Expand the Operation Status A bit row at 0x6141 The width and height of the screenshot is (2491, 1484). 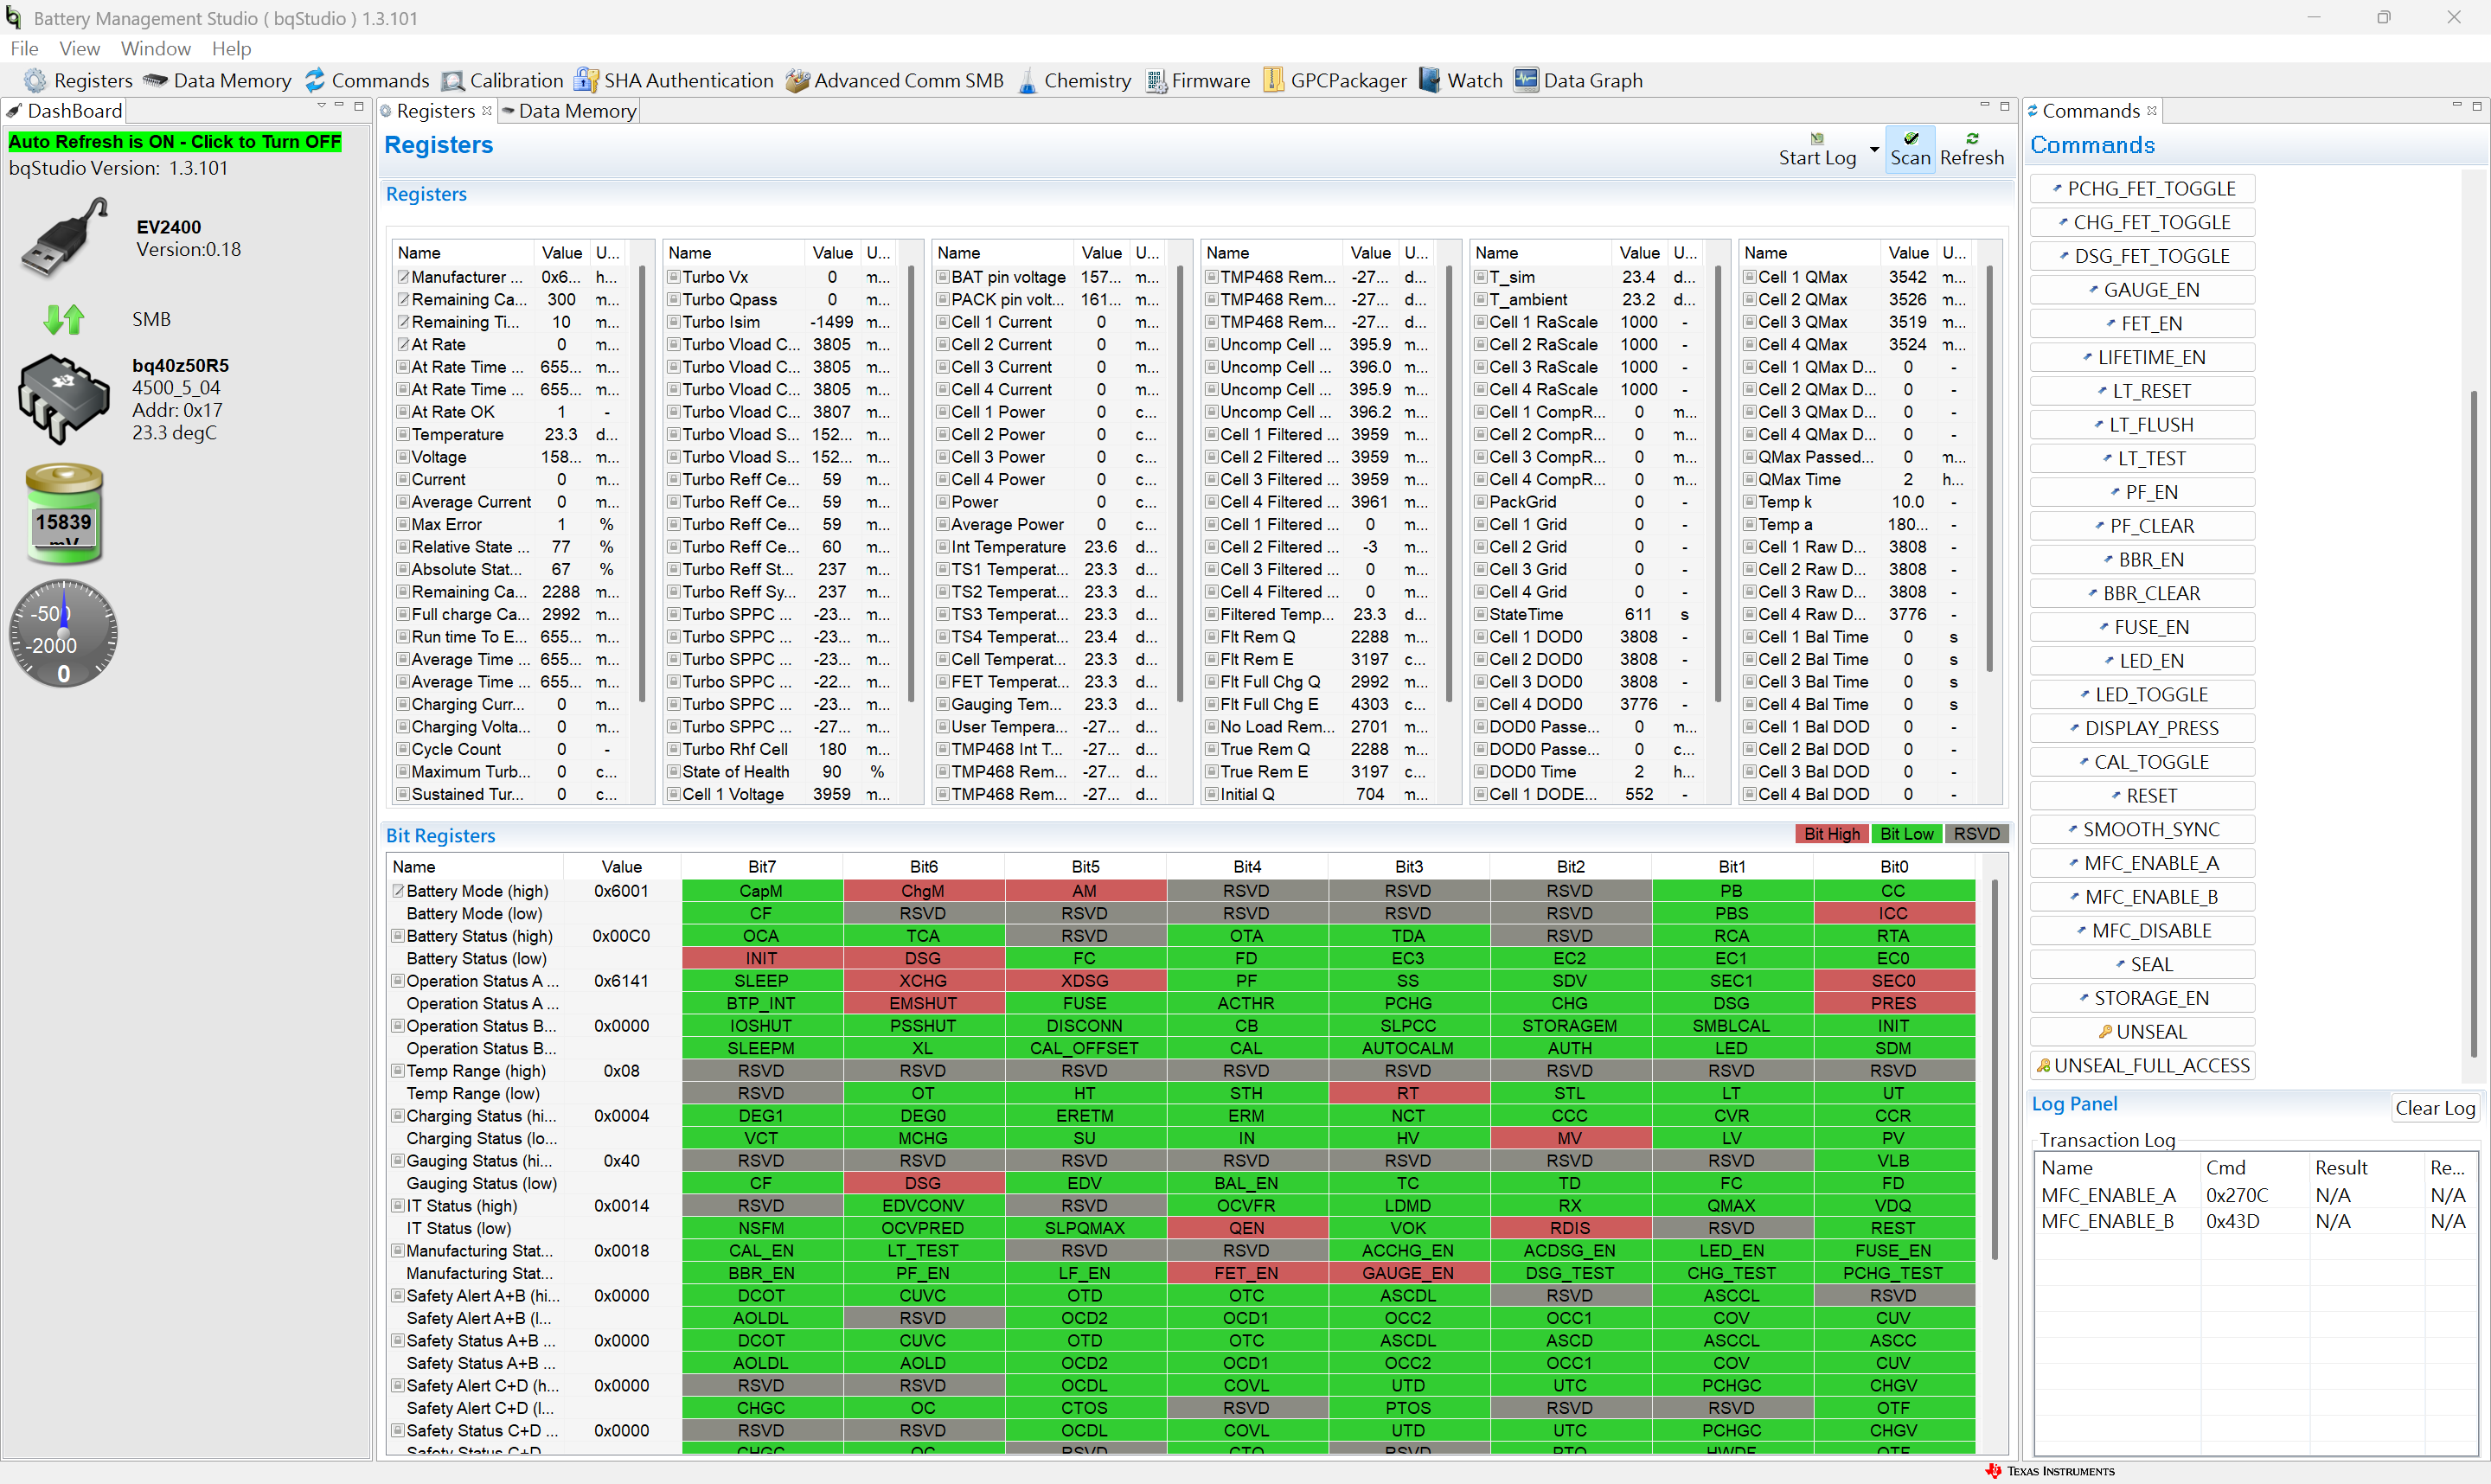click(x=397, y=981)
